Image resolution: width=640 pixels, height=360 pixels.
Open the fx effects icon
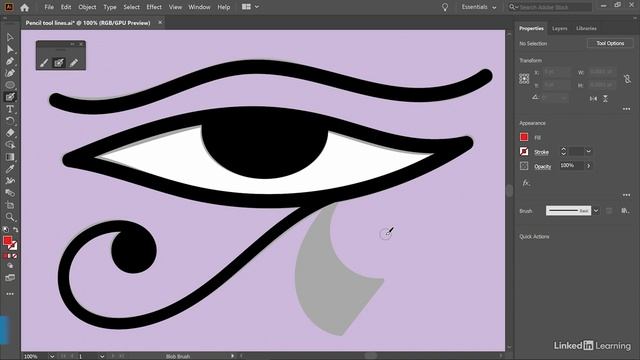526,183
